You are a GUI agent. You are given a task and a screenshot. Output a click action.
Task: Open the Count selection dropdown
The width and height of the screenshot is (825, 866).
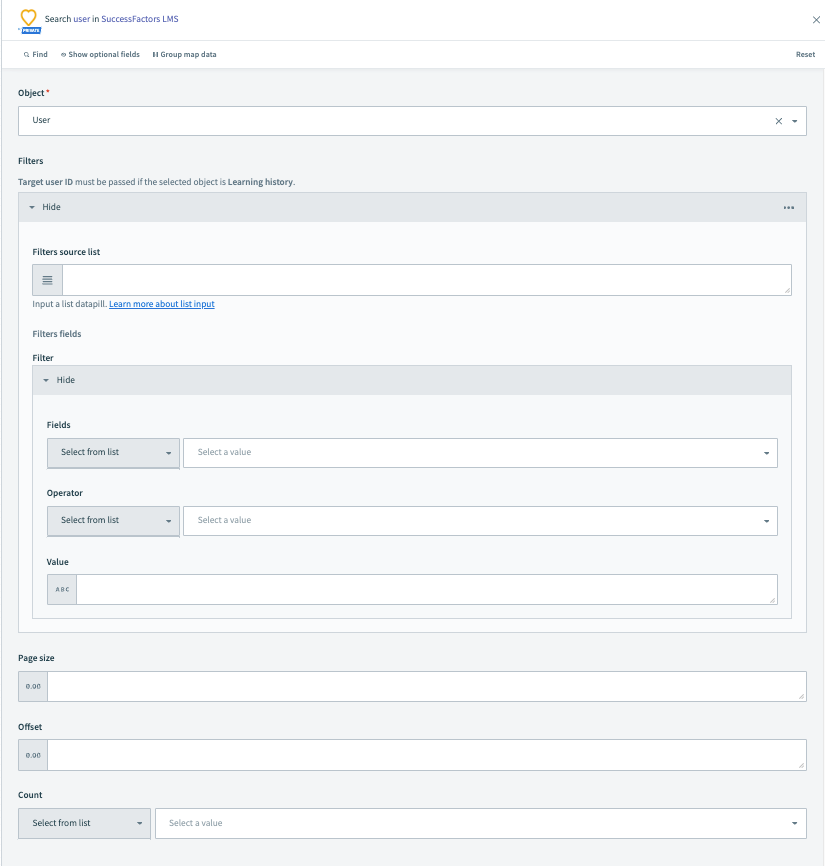(x=480, y=822)
